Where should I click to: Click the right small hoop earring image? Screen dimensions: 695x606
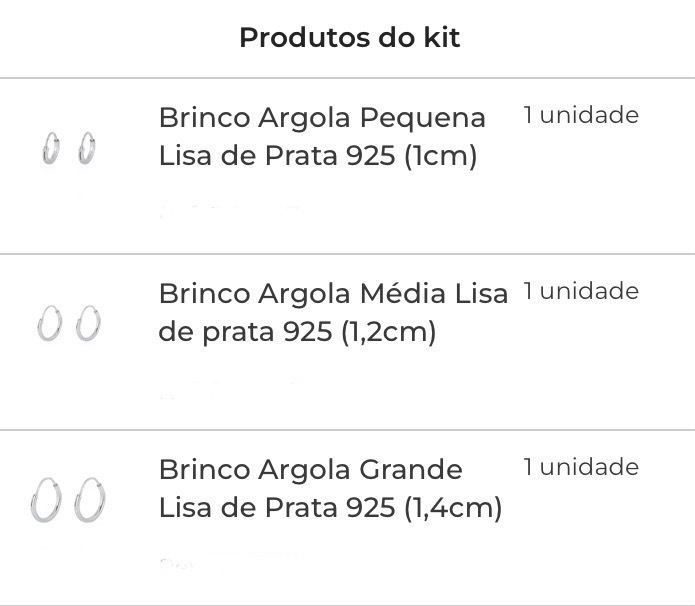coord(87,148)
